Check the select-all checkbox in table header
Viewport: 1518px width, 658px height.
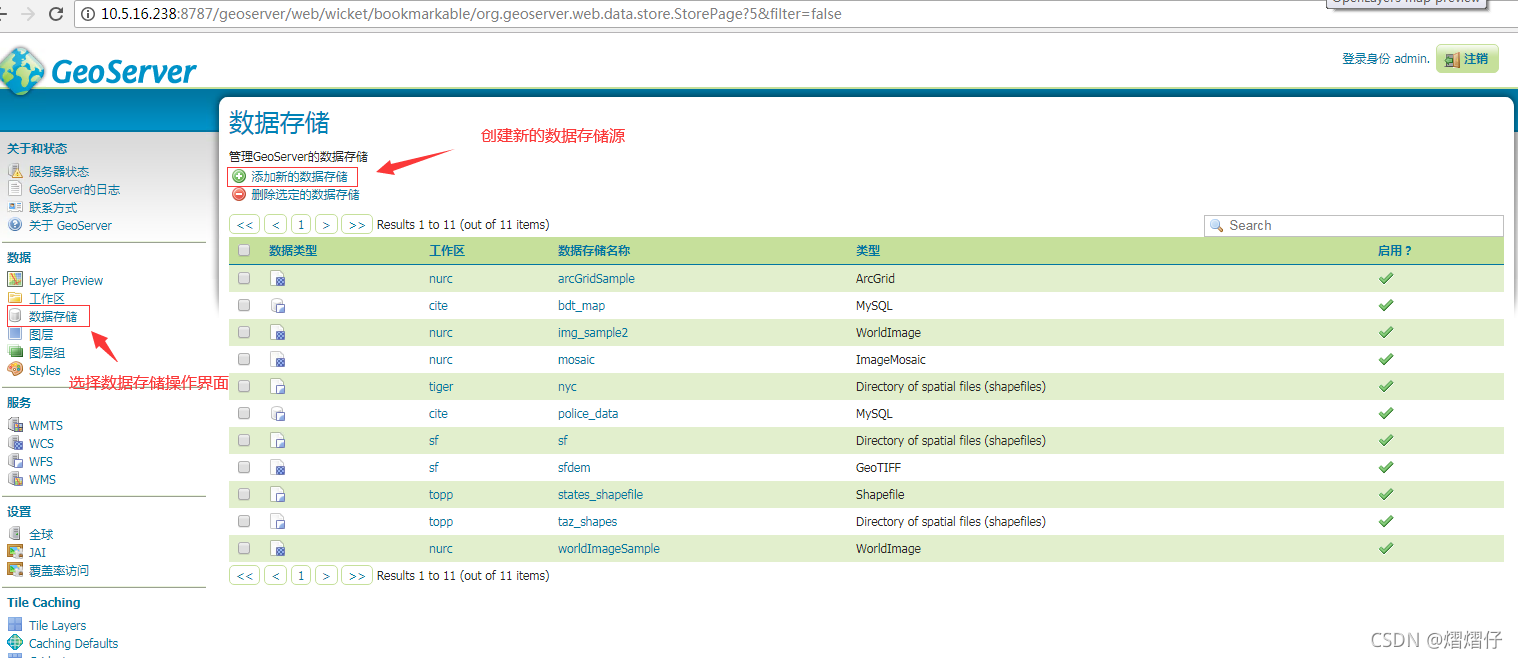pyautogui.click(x=243, y=250)
